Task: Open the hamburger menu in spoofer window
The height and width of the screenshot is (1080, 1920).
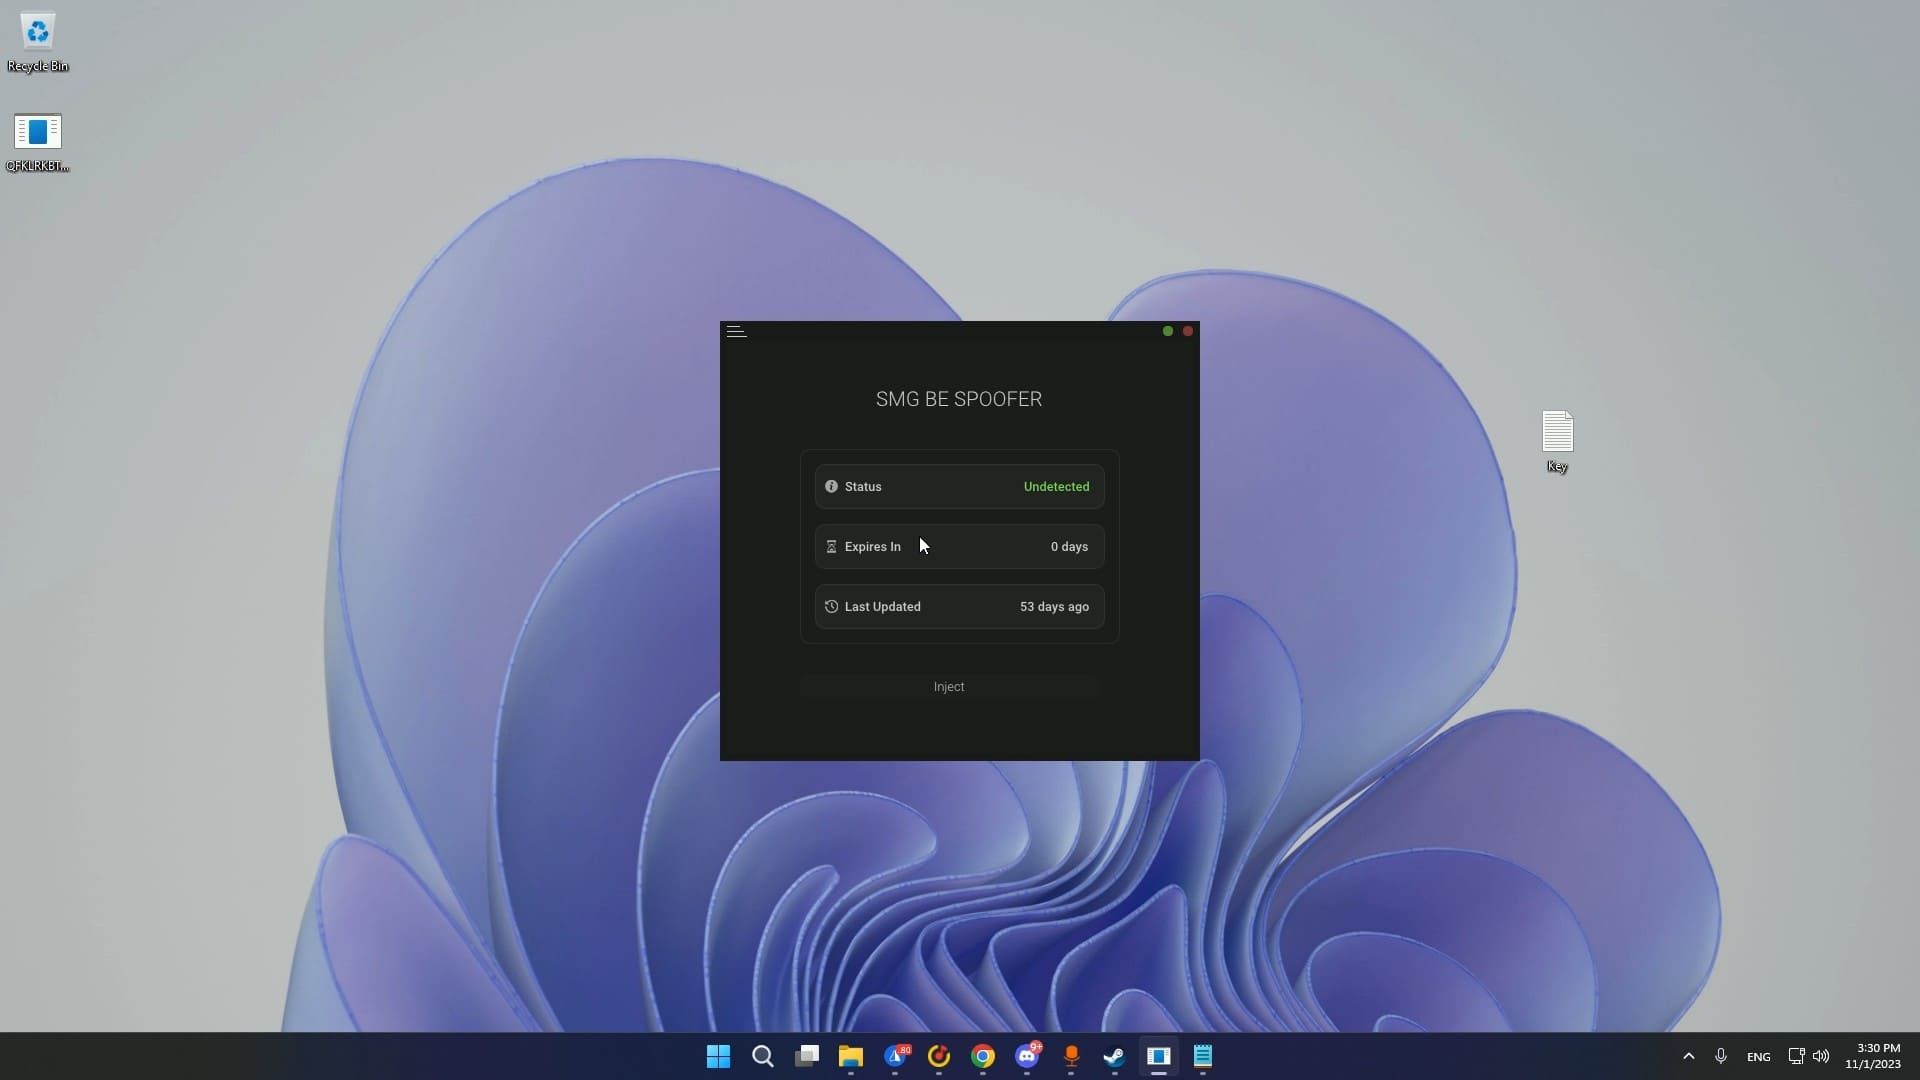Action: tap(736, 331)
